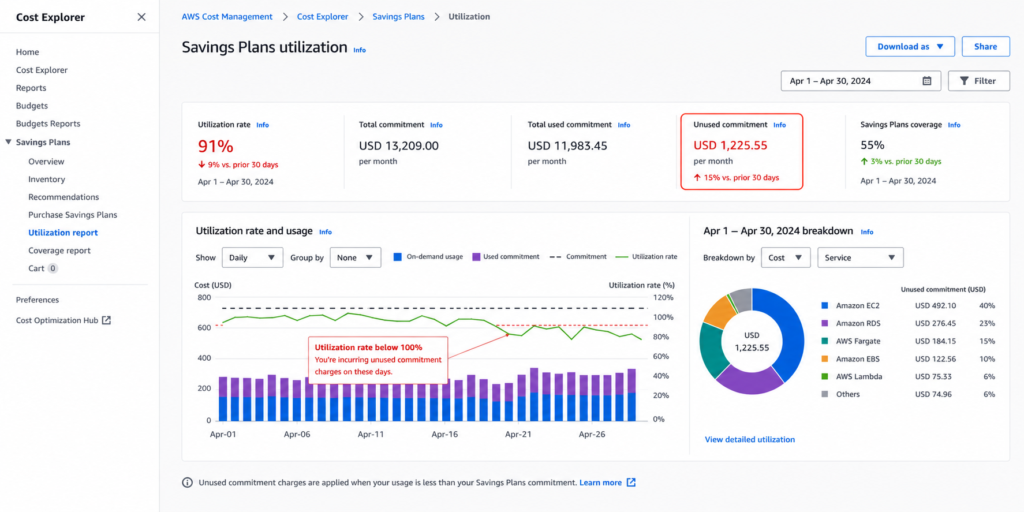Collapse the Savings Plans sidebar section
The height and width of the screenshot is (512, 1024).
click(x=8, y=142)
